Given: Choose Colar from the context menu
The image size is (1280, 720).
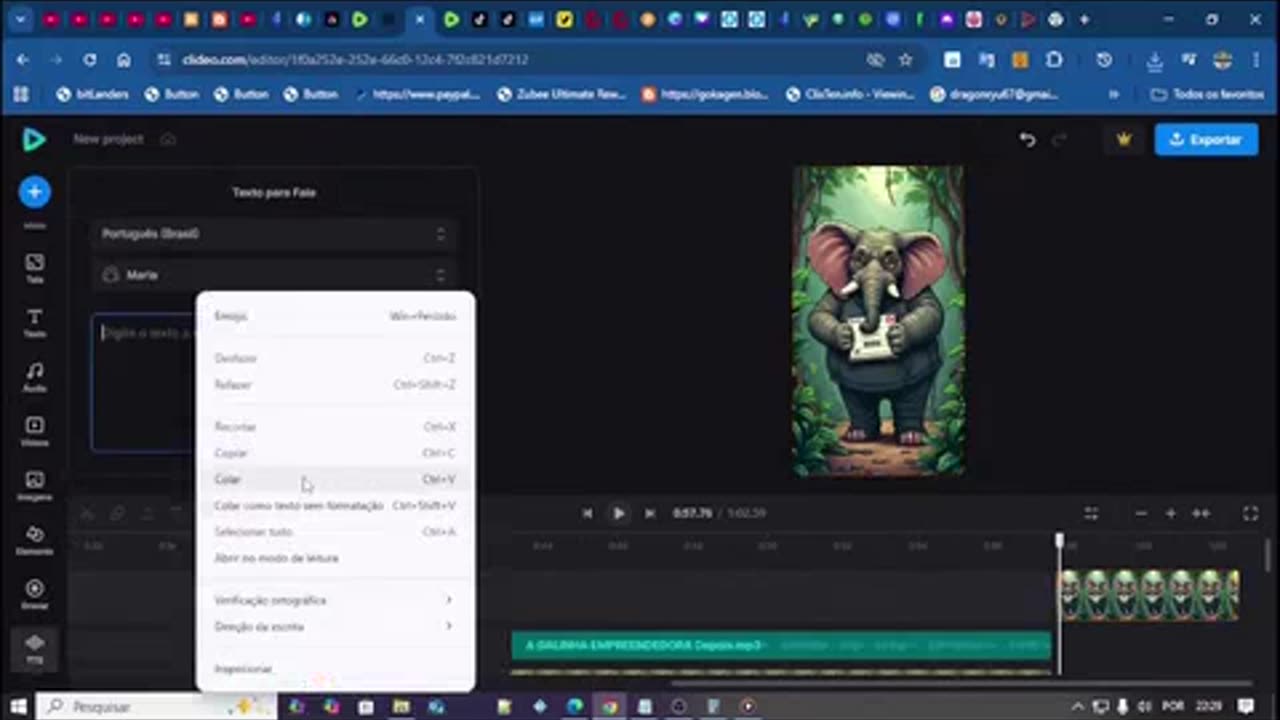Looking at the screenshot, I should (x=335, y=479).
